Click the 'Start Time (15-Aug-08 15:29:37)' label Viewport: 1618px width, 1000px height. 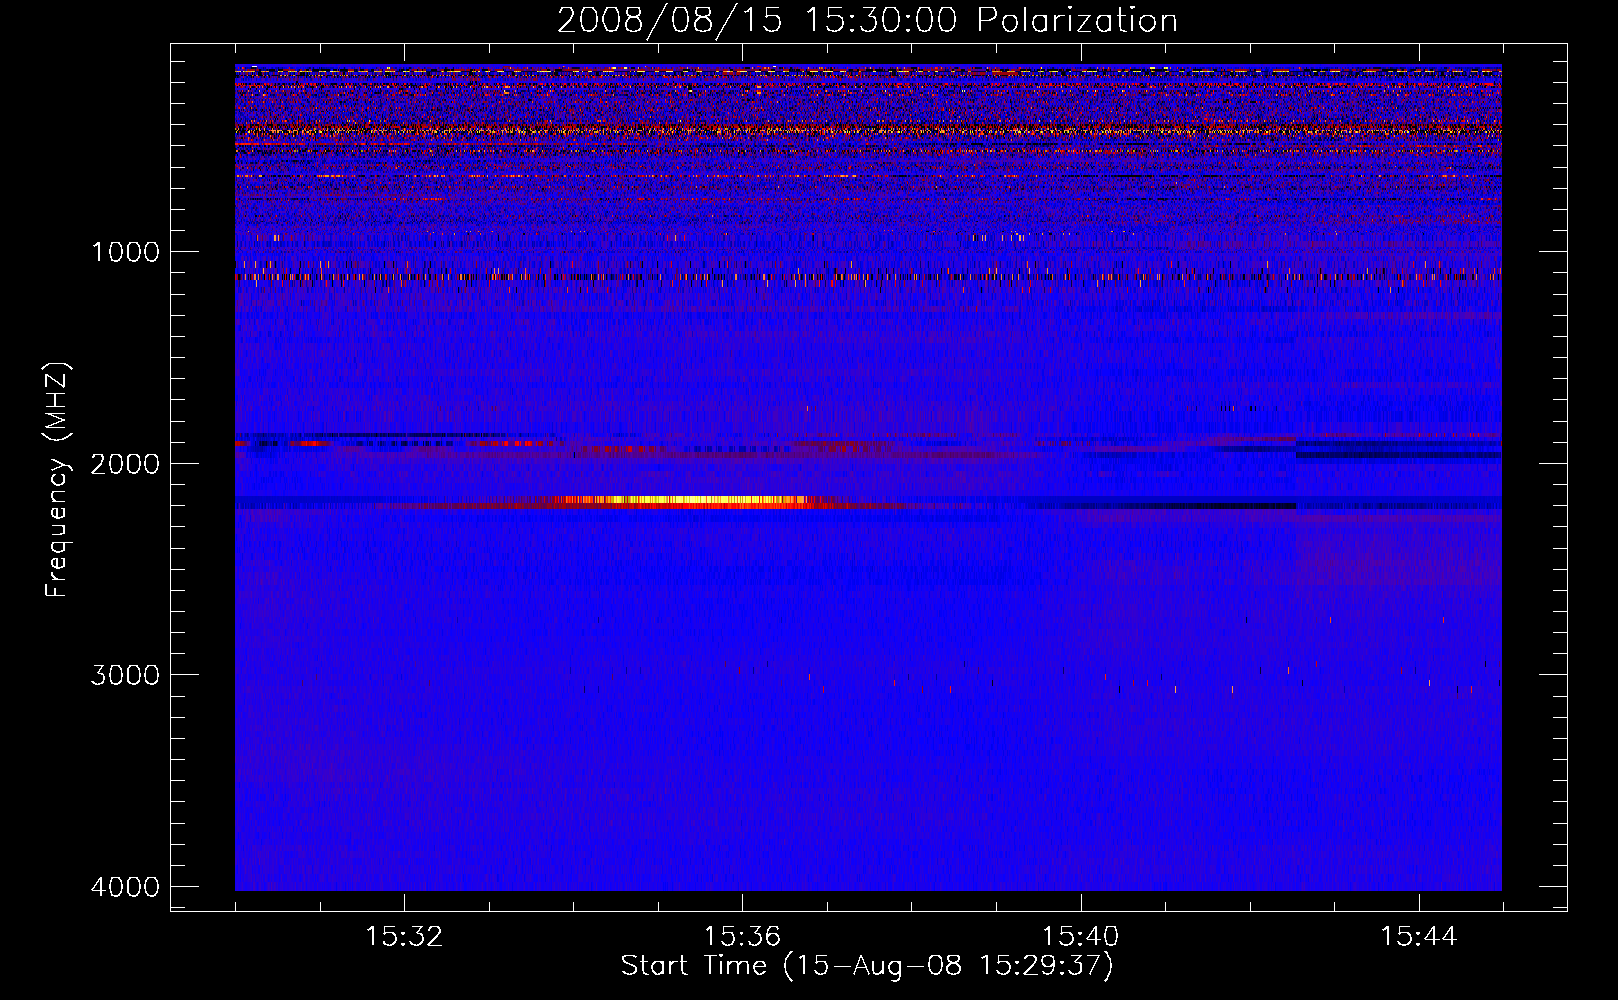[x=867, y=966]
